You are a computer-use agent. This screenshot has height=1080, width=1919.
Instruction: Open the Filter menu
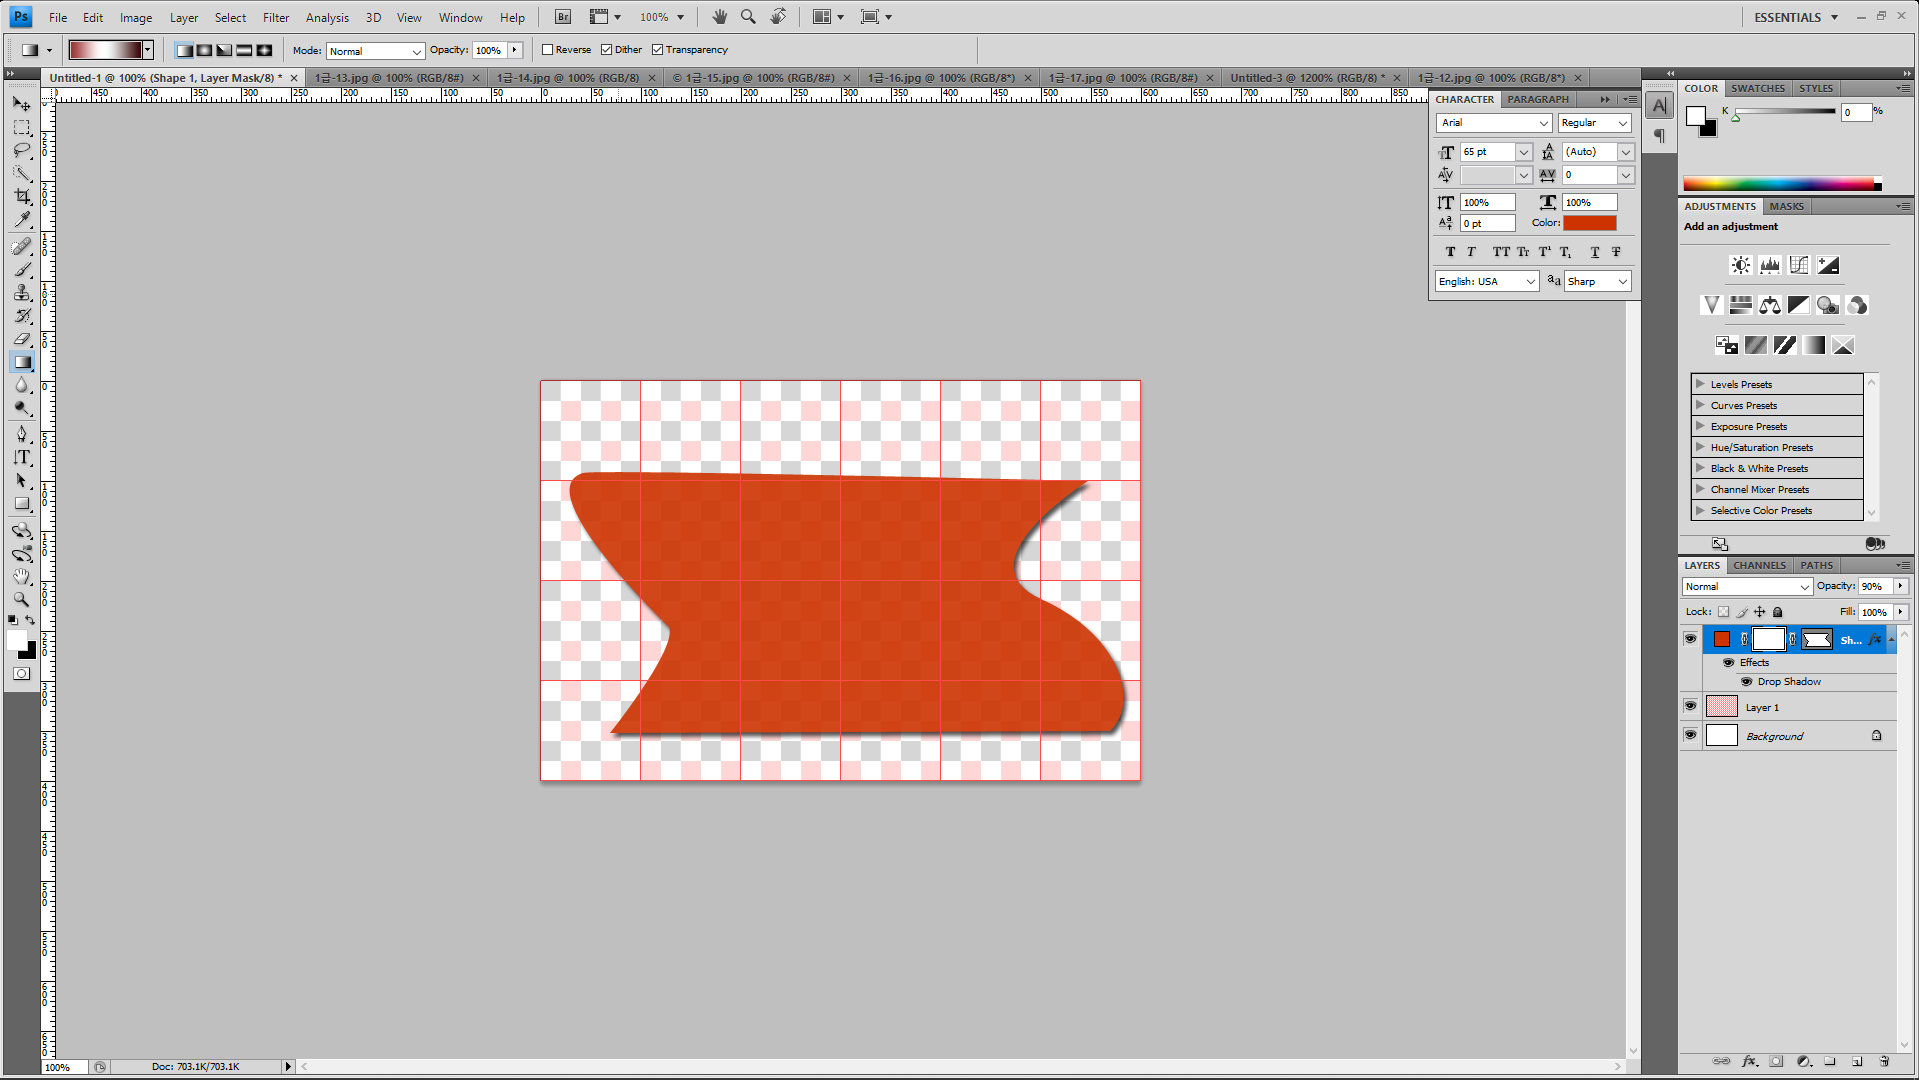[275, 17]
